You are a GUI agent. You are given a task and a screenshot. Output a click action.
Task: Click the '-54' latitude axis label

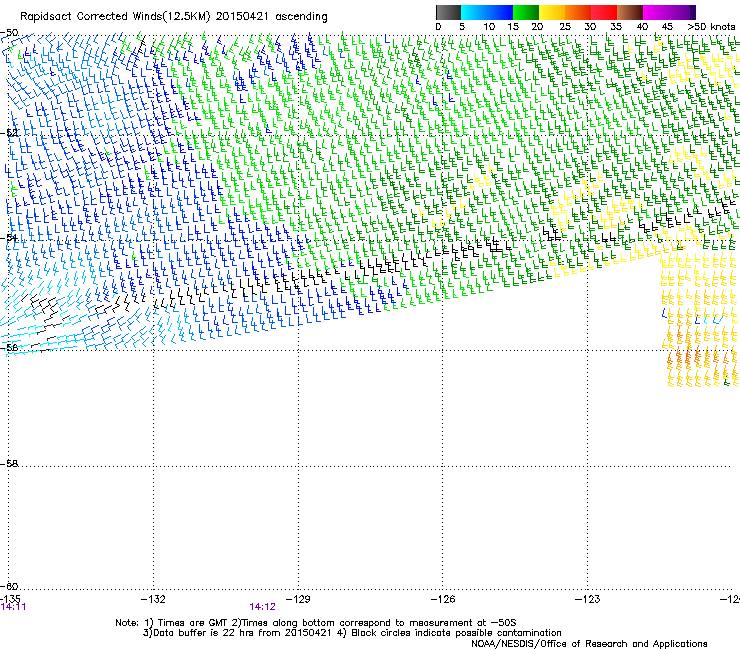(9, 238)
